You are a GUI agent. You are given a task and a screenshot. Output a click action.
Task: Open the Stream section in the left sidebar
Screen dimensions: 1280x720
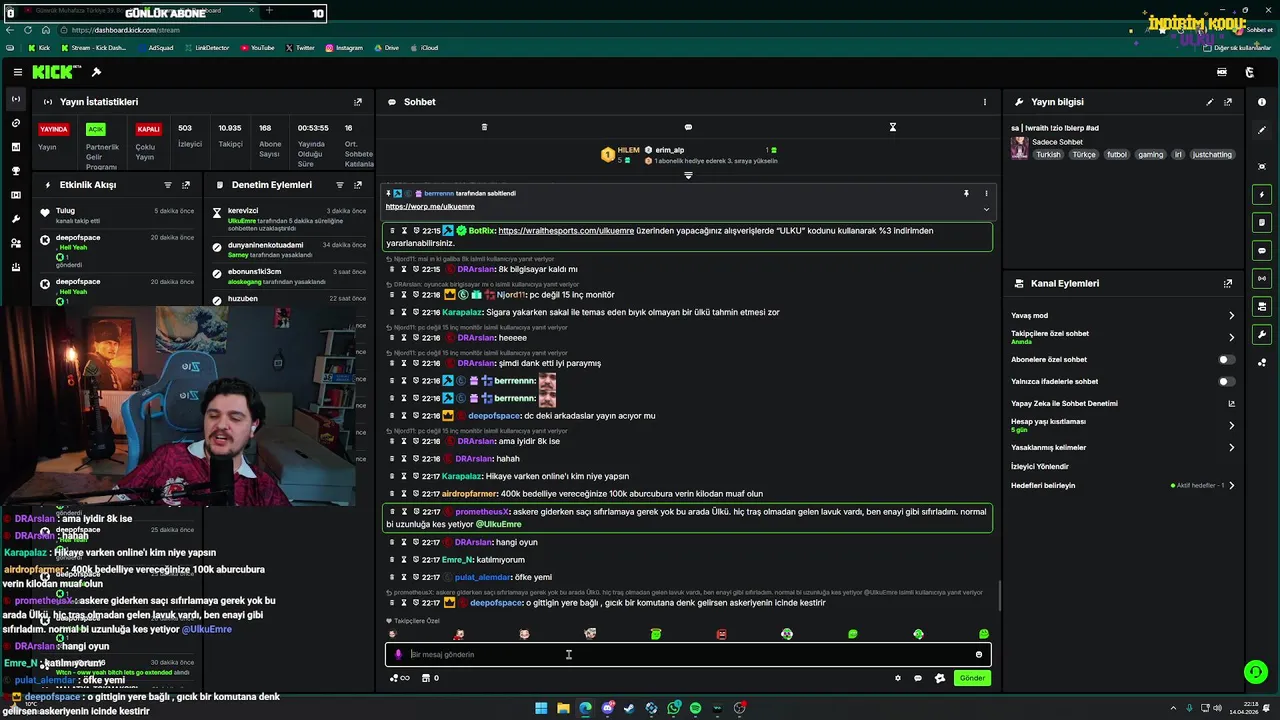pyautogui.click(x=16, y=99)
